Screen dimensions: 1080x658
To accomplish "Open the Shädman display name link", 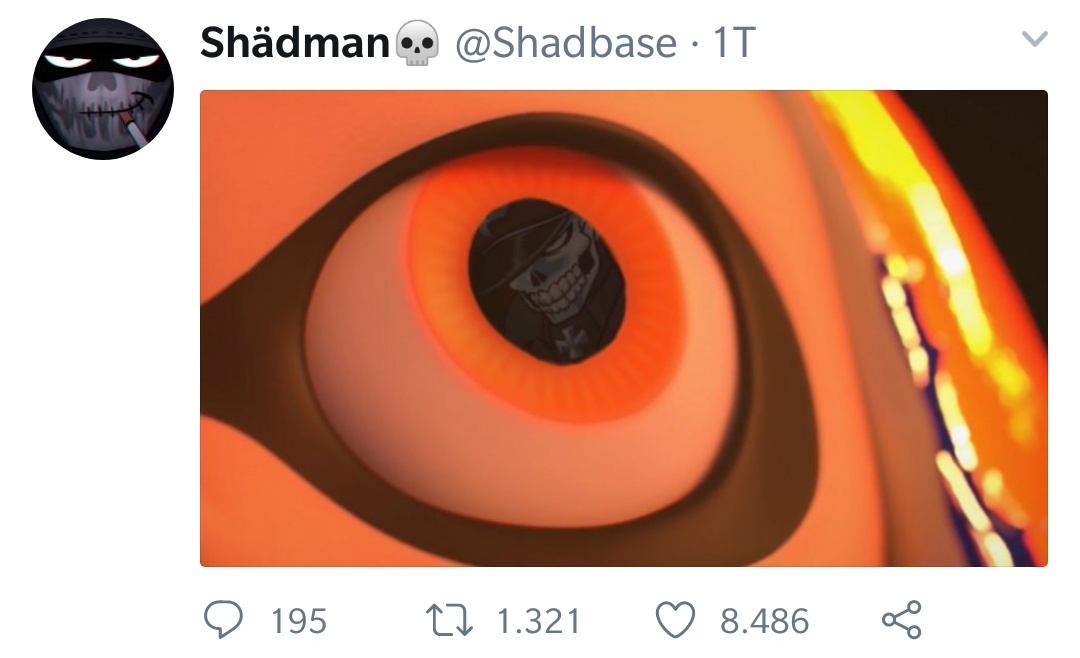I will (295, 43).
